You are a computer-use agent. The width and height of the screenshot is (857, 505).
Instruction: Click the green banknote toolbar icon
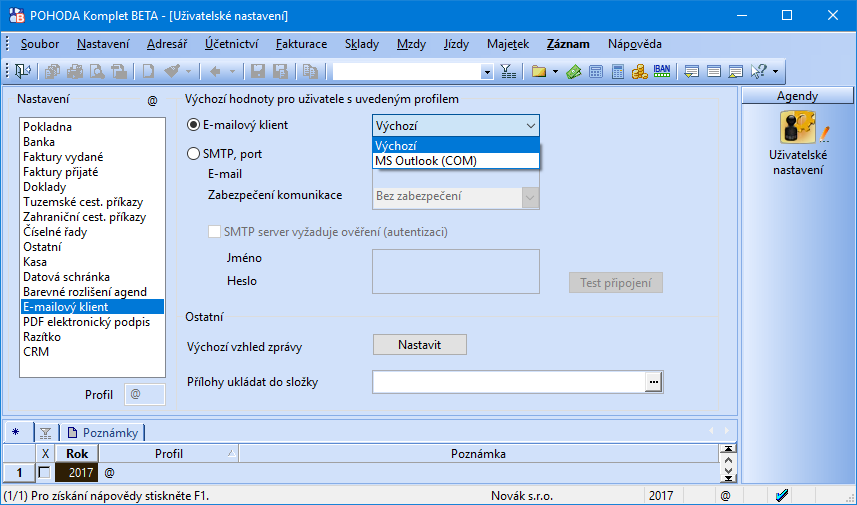coord(573,71)
